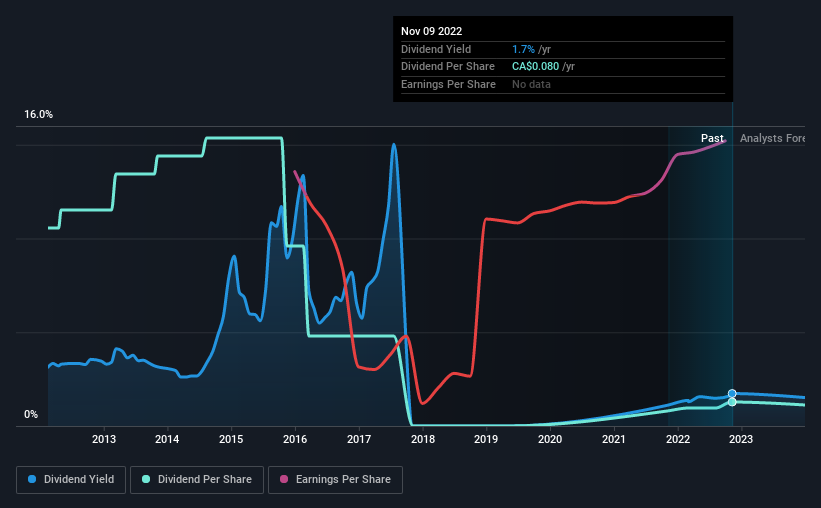
Task: Click the 2013 x-axis label
Action: coord(104,439)
